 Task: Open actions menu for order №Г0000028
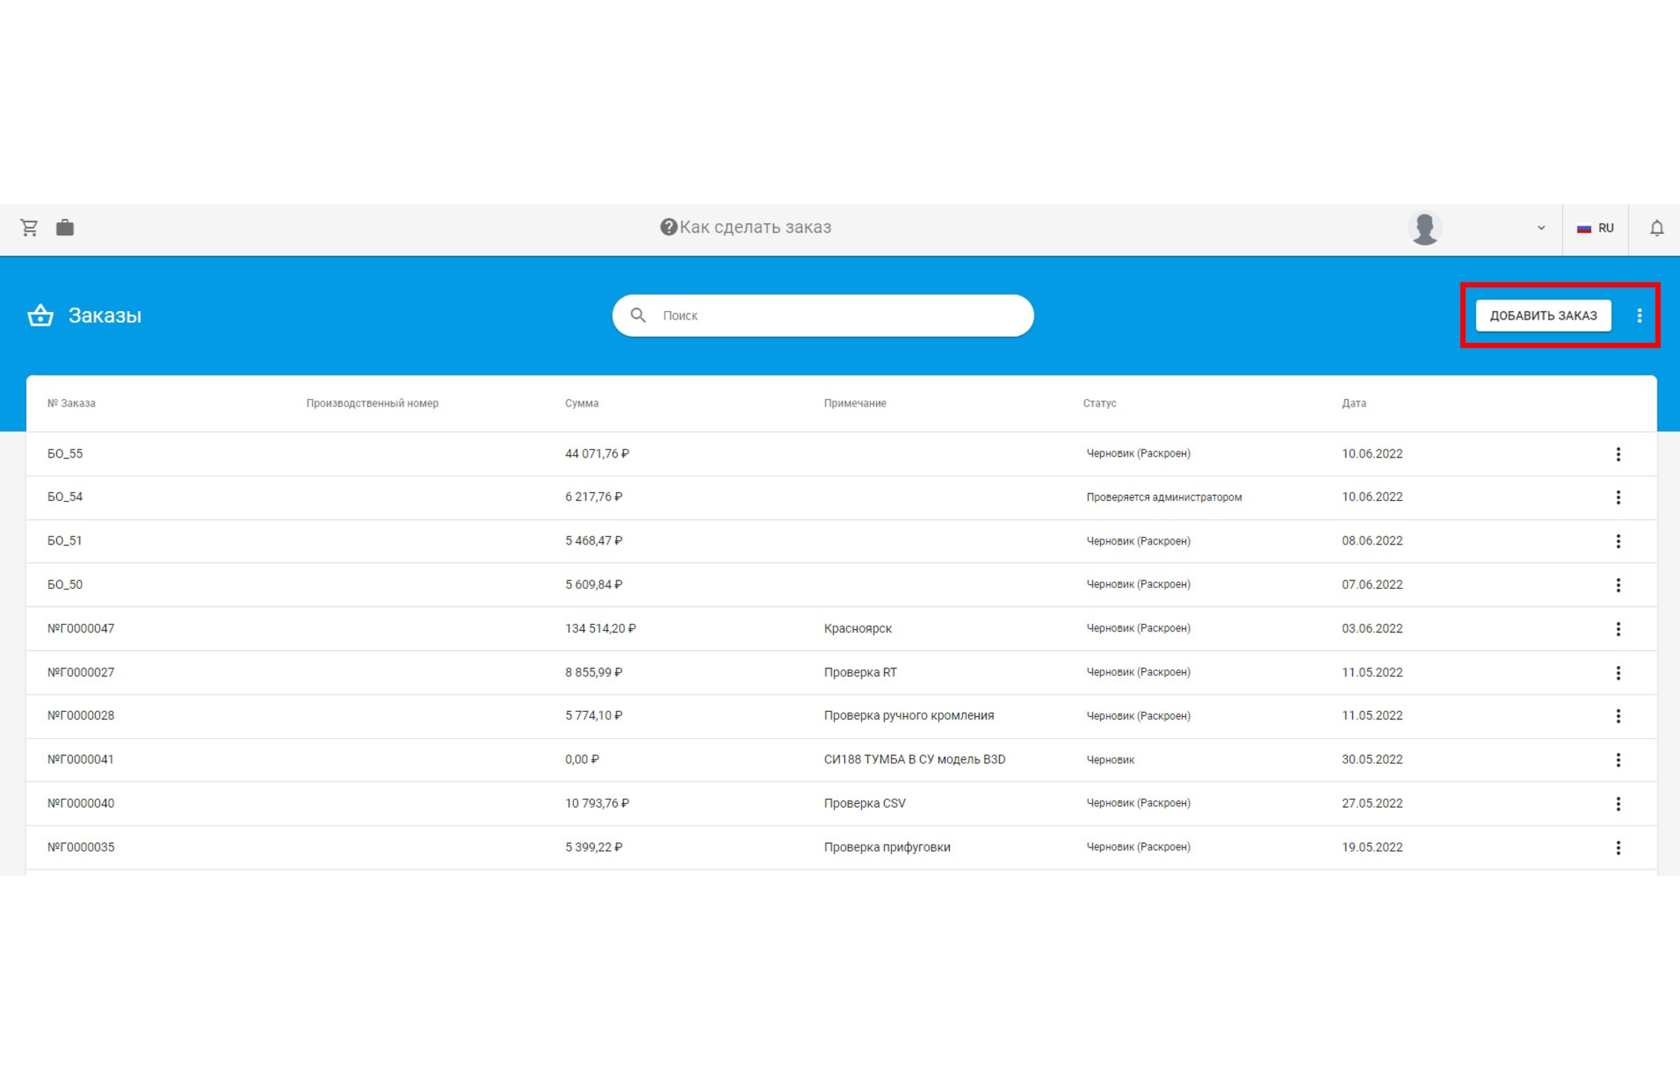click(1618, 716)
